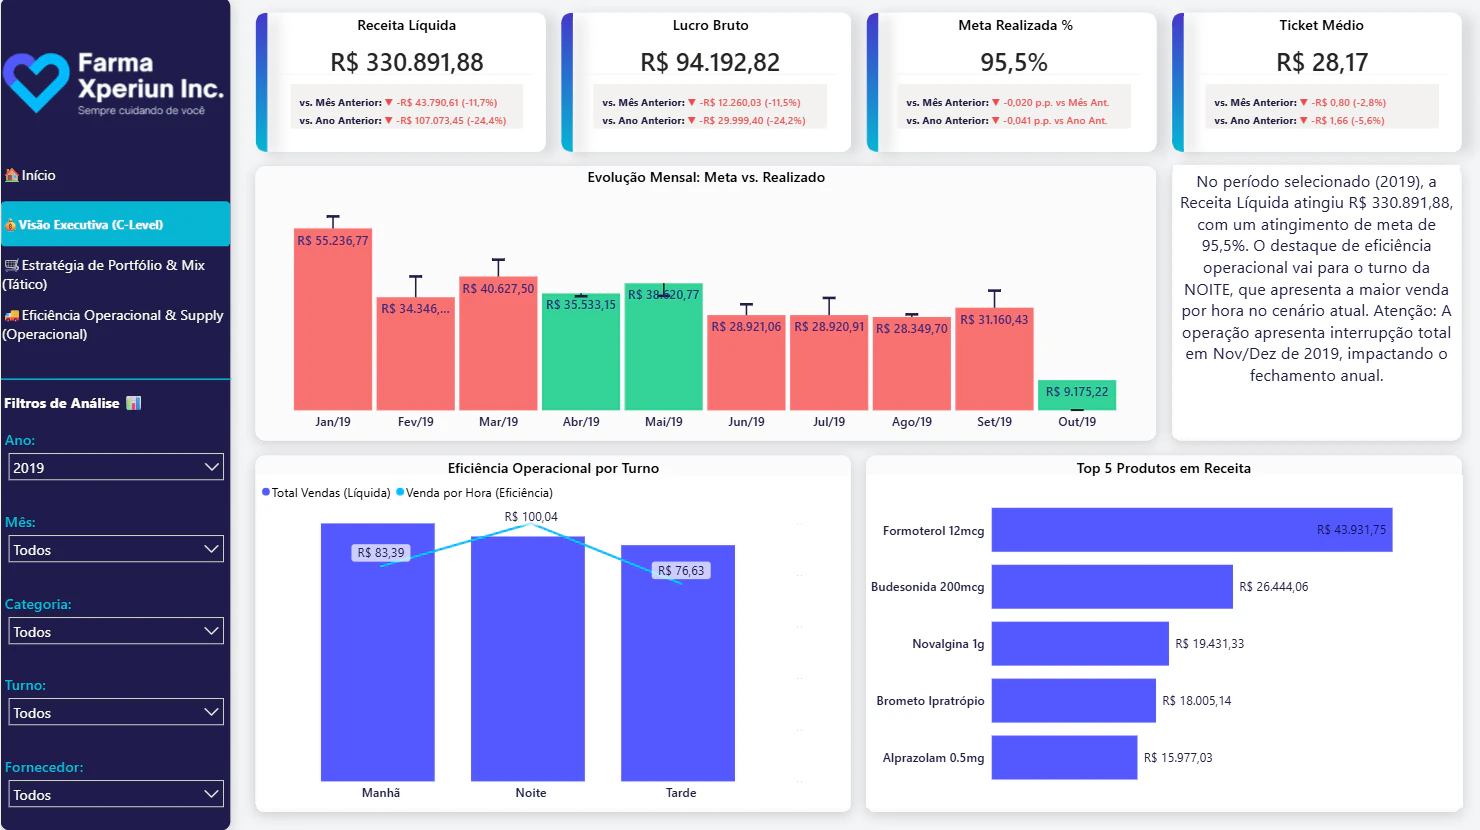Click the R$ 76,63 data label

pyautogui.click(x=681, y=570)
